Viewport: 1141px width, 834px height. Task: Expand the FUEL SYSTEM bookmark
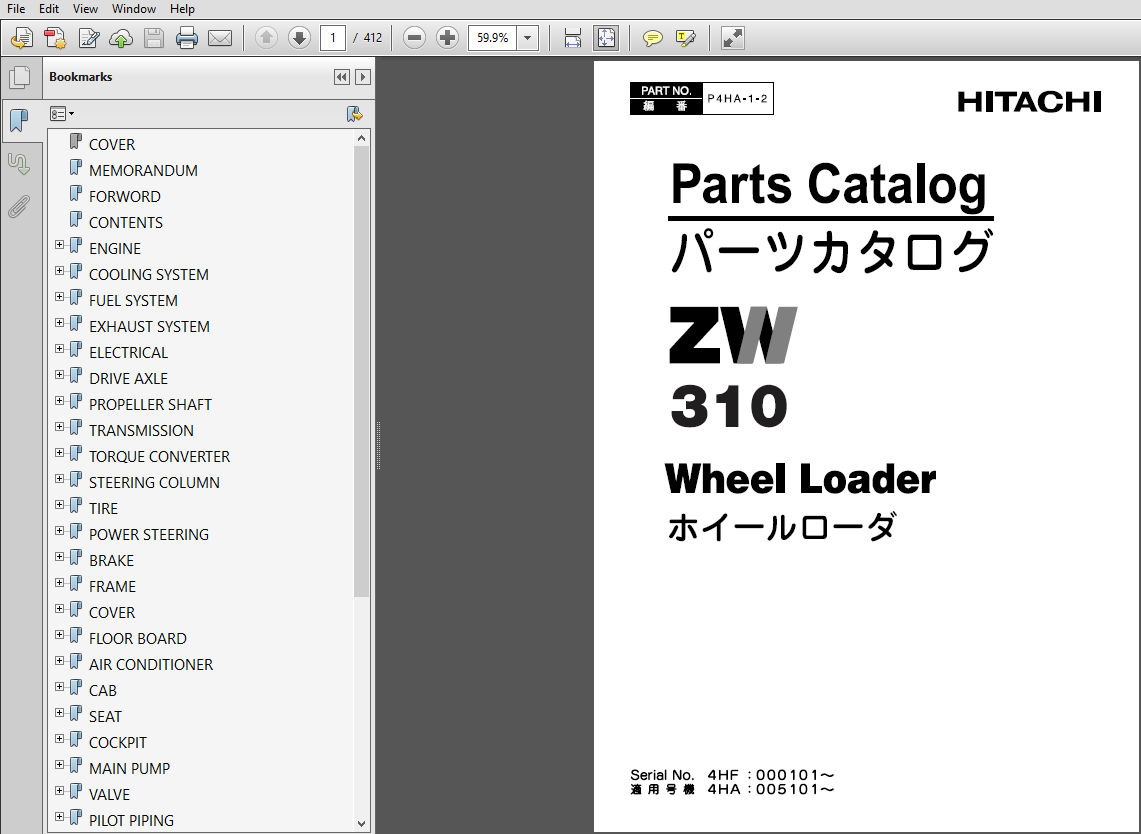pos(60,297)
